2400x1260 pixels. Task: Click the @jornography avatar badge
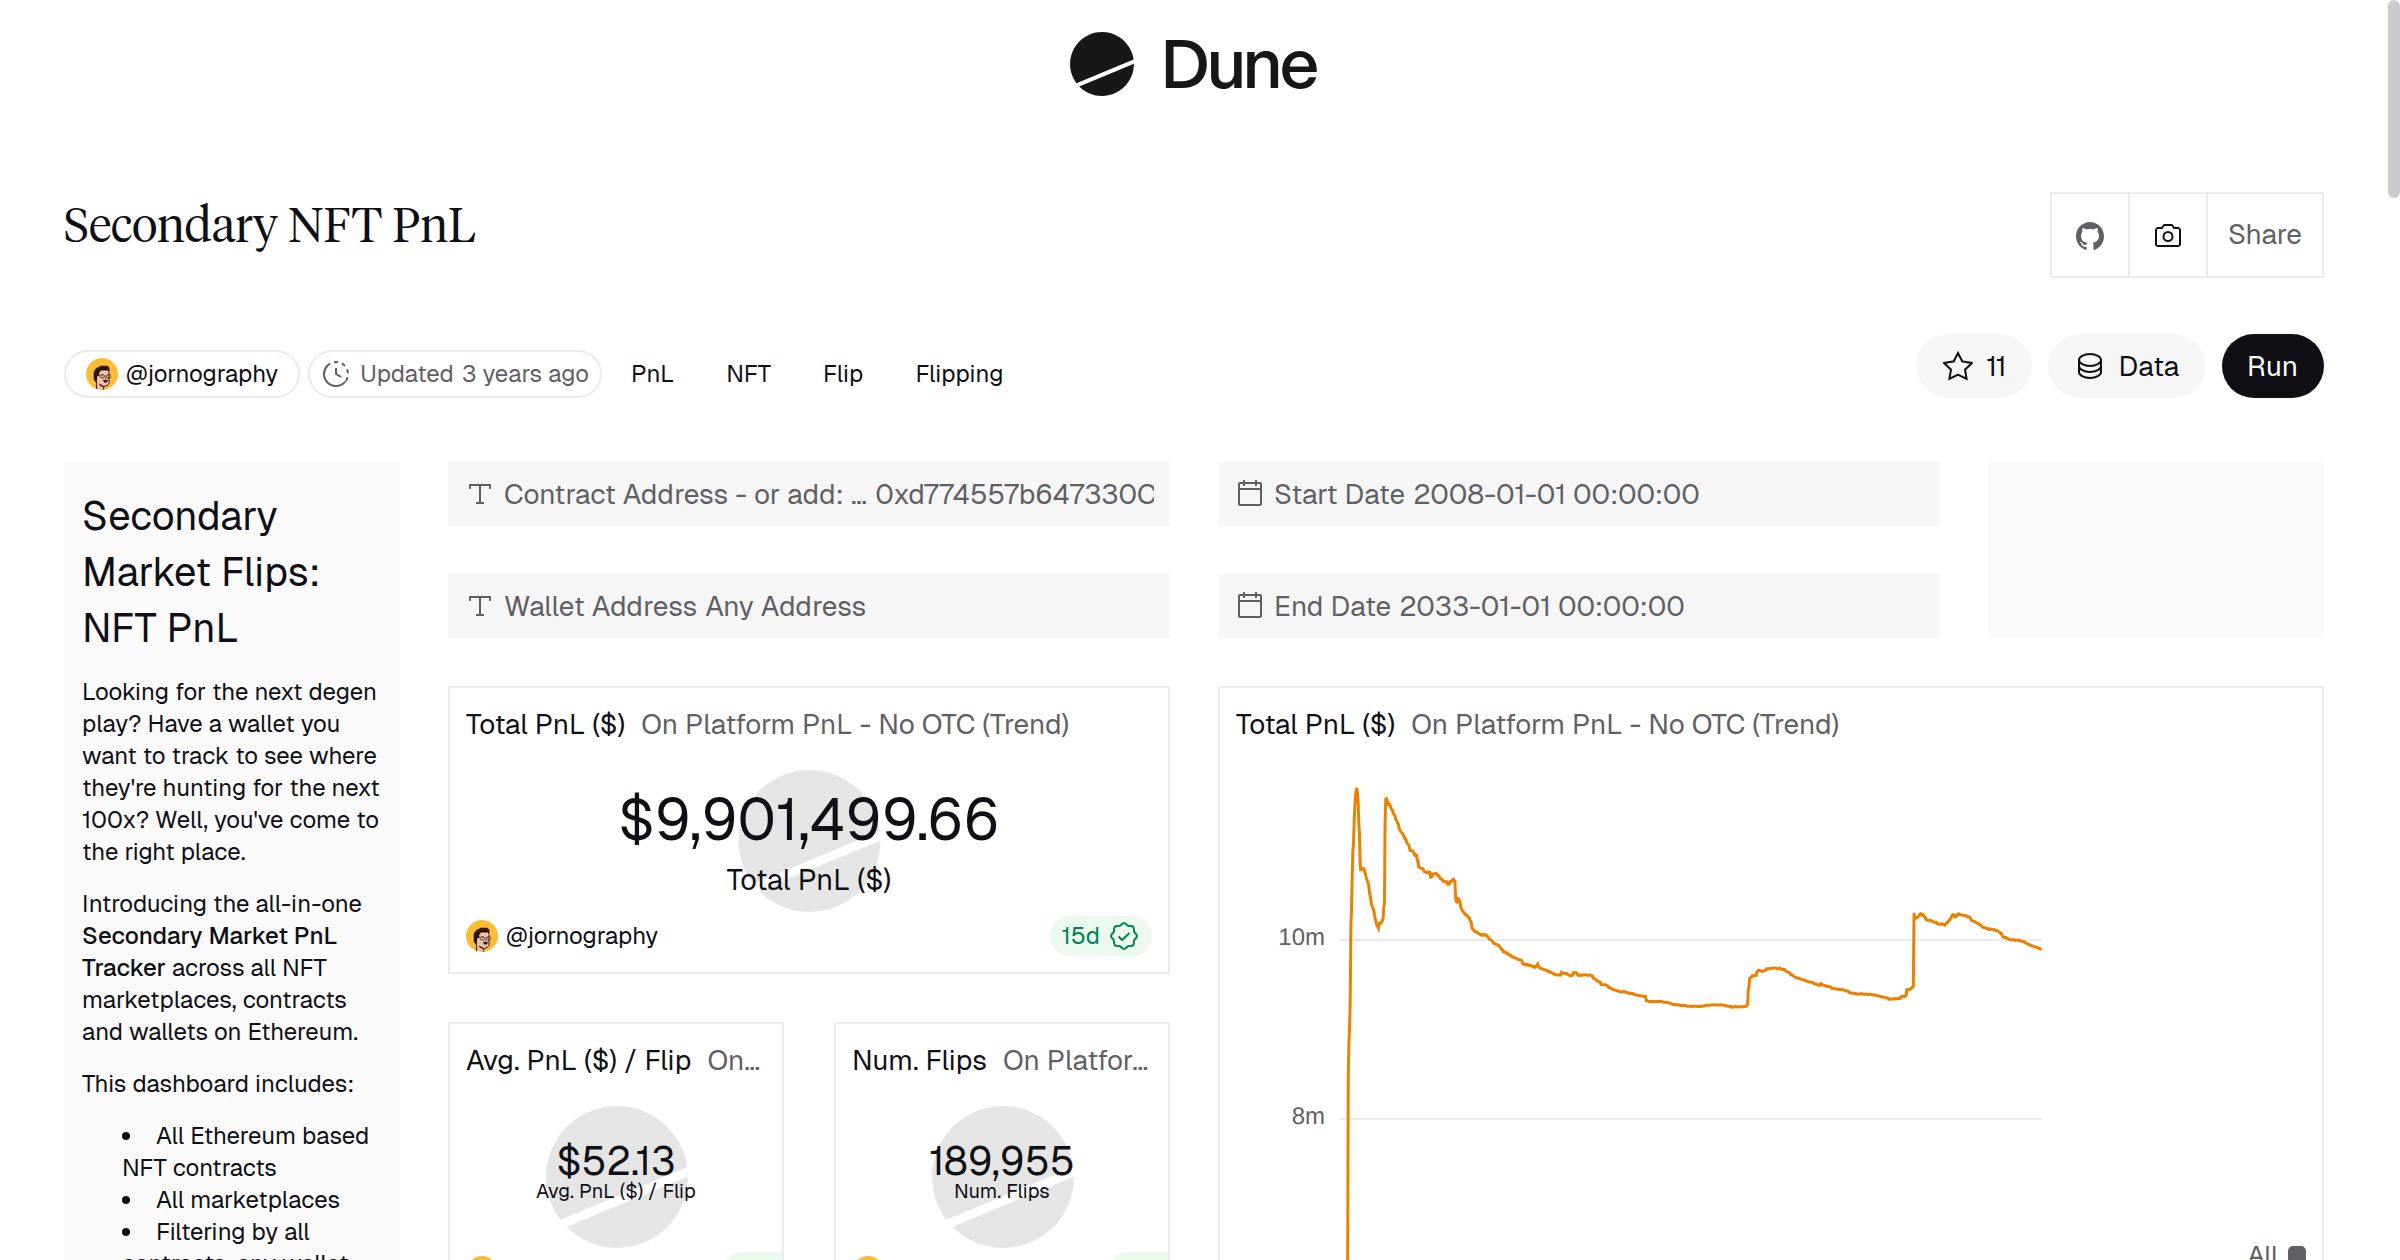(x=101, y=373)
